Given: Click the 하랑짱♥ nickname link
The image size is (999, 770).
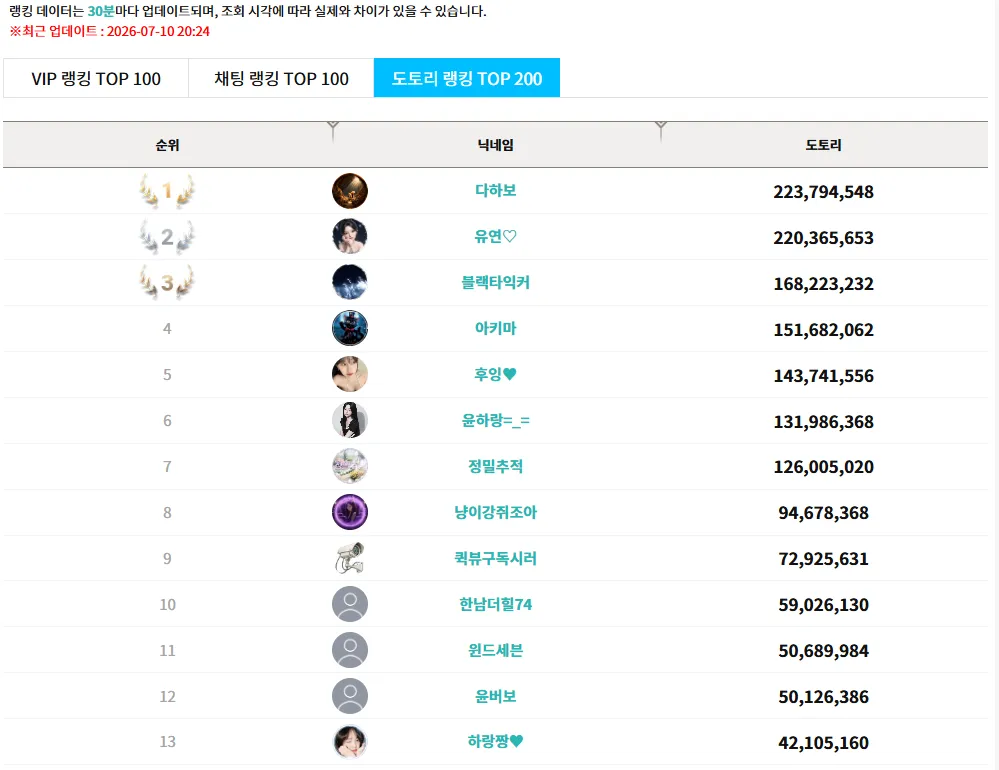Looking at the screenshot, I should pos(495,741).
